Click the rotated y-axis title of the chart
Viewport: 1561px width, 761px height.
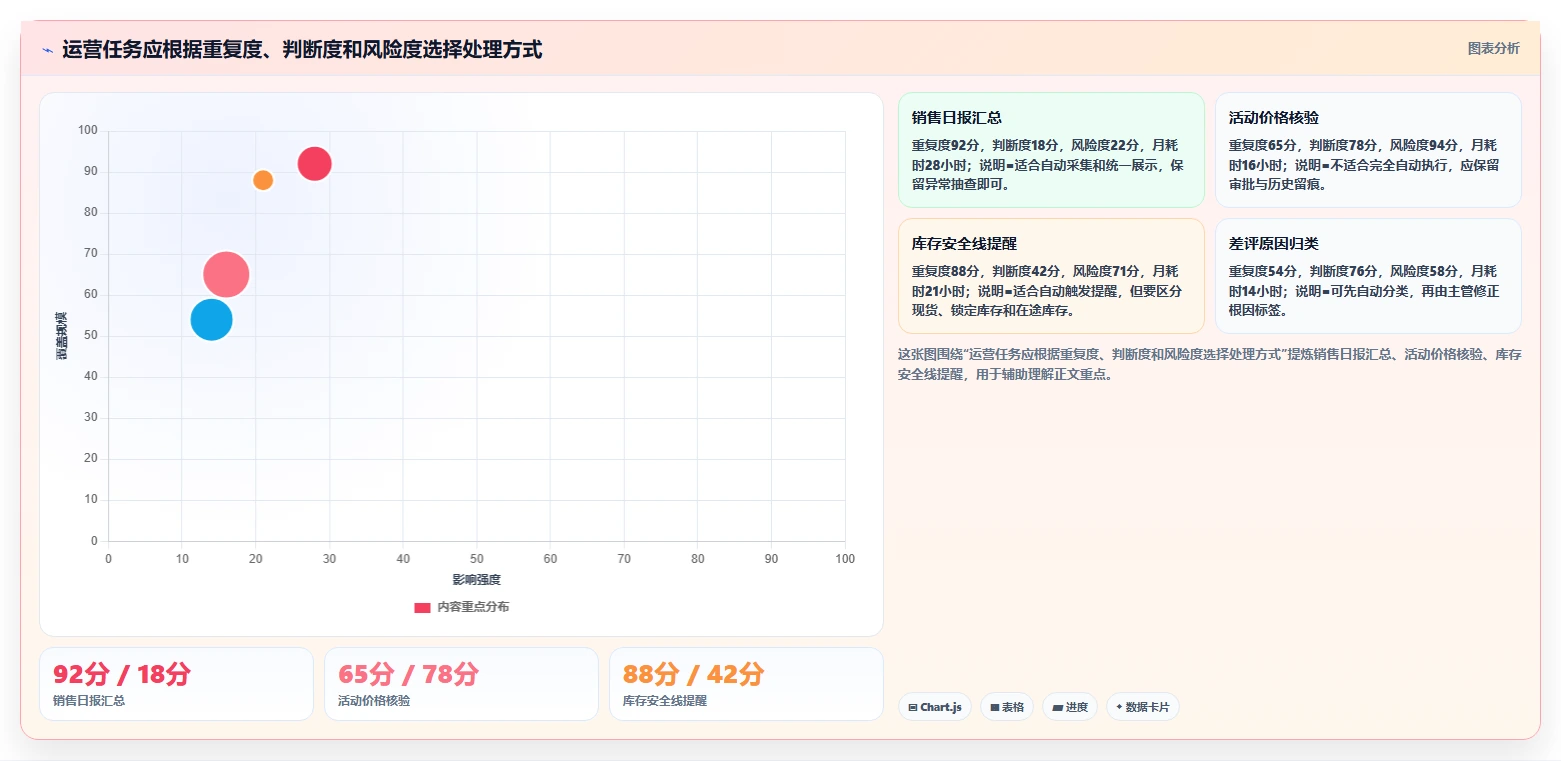point(62,336)
